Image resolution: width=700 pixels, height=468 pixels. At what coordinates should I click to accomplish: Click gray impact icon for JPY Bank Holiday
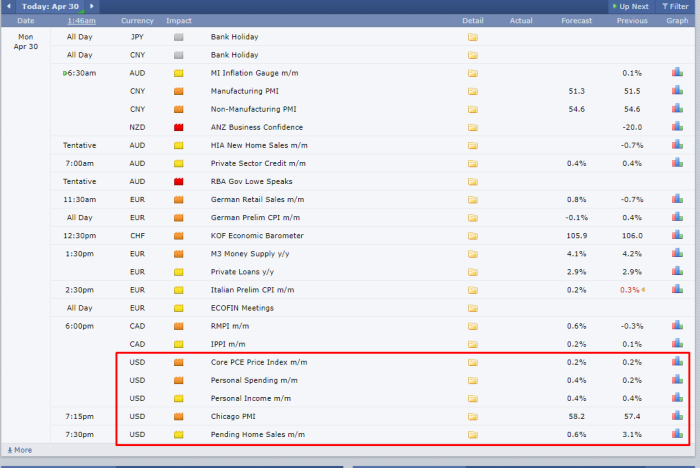point(179,37)
